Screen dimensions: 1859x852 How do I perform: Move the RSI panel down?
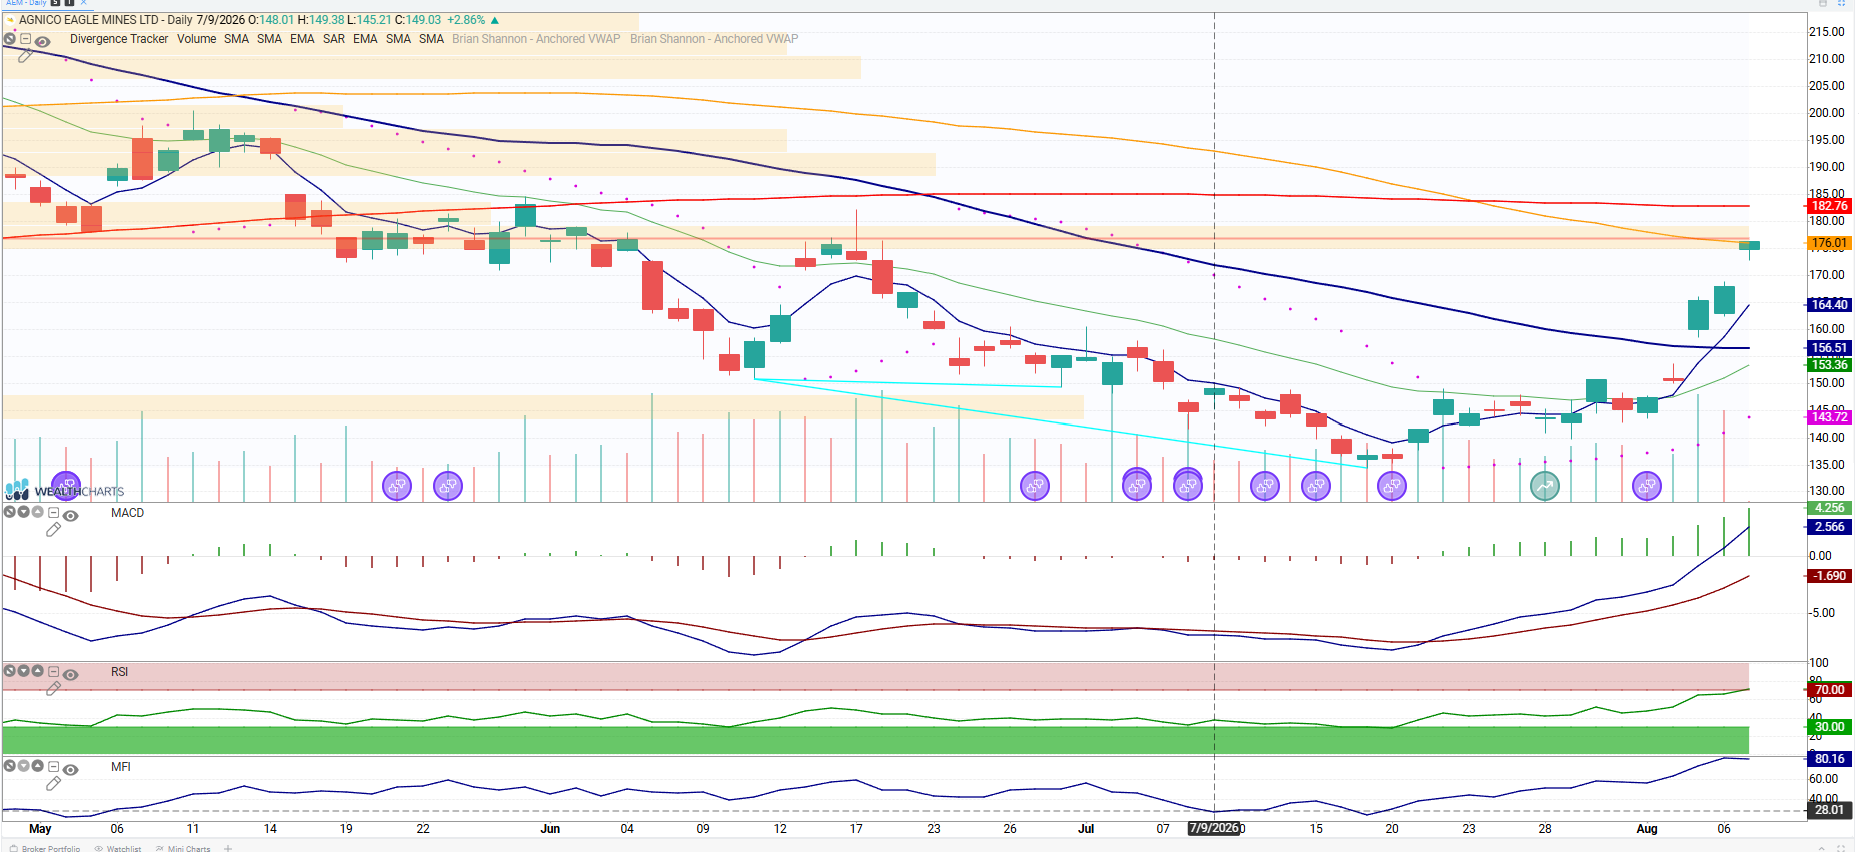[x=23, y=671]
